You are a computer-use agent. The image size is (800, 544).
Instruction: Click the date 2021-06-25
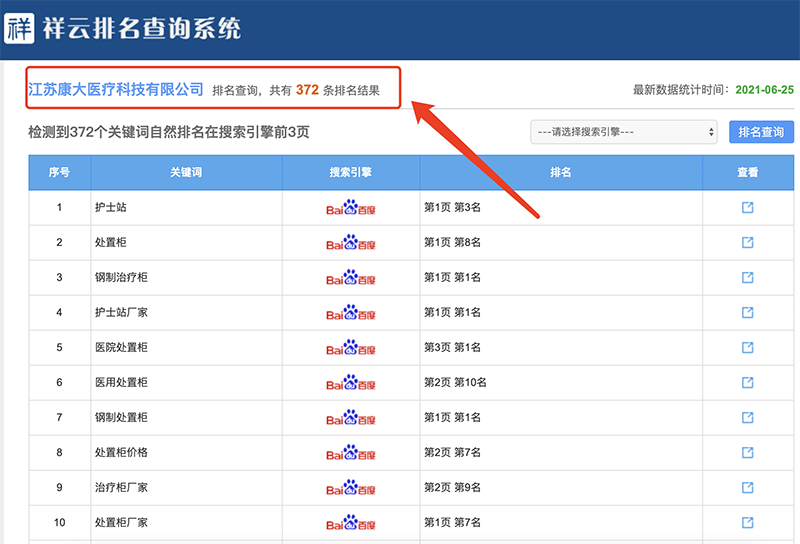click(x=764, y=90)
